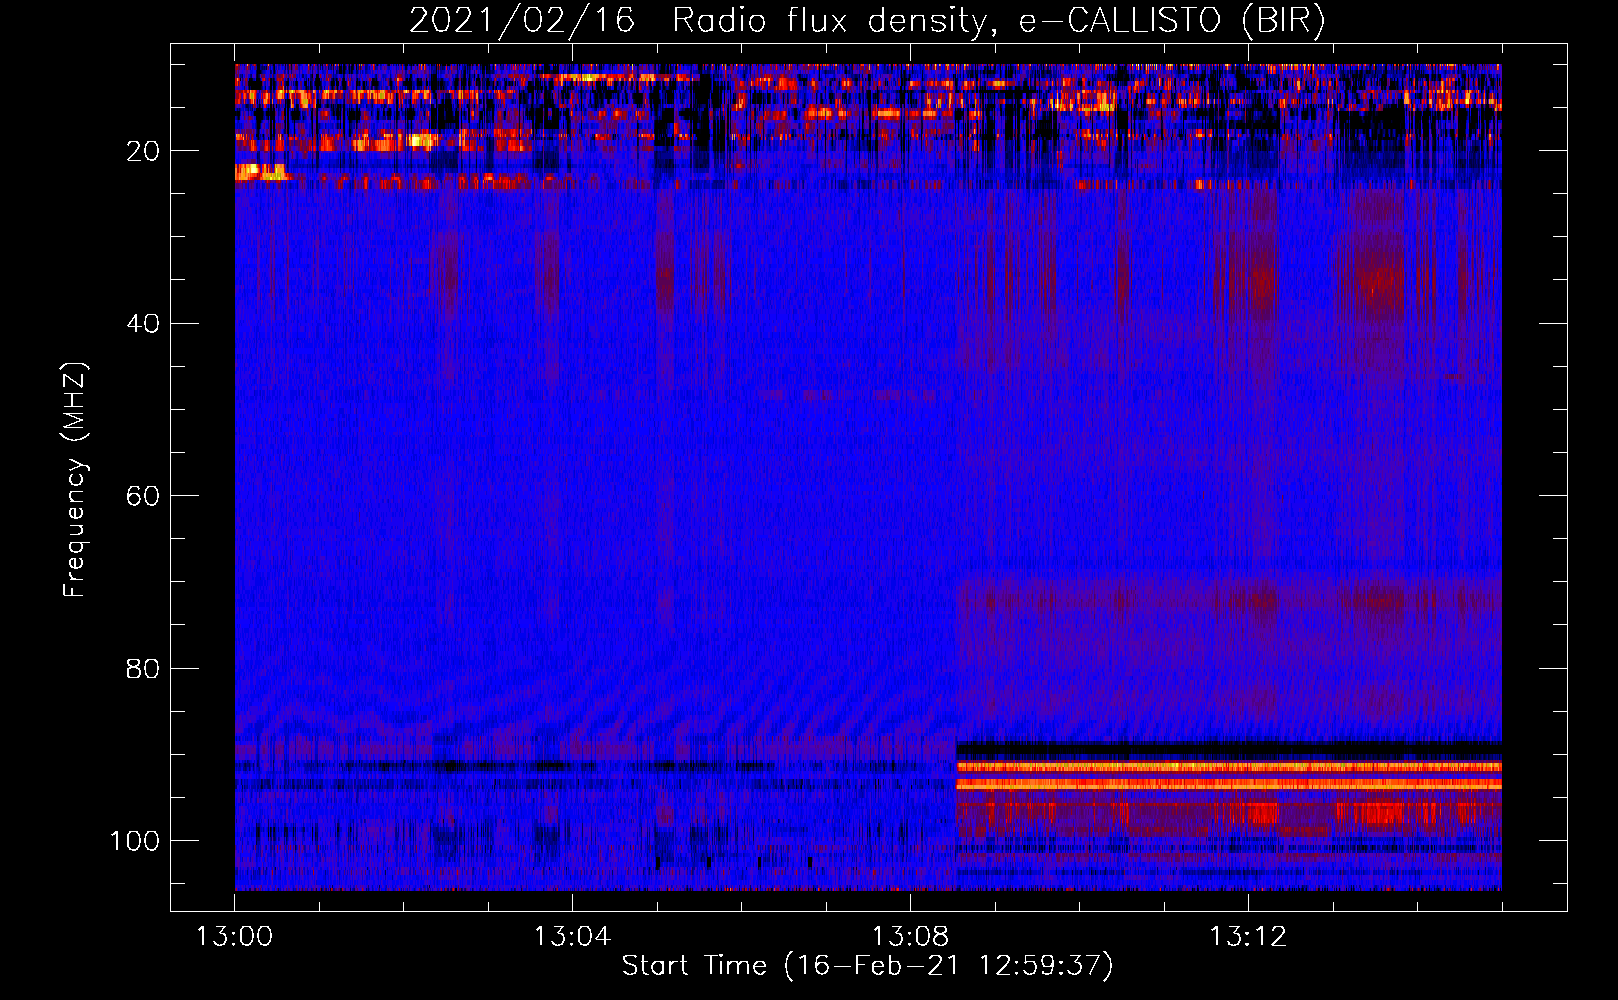The image size is (1618, 1000).
Task: Click the 80 frequency tick label
Action: (143, 668)
